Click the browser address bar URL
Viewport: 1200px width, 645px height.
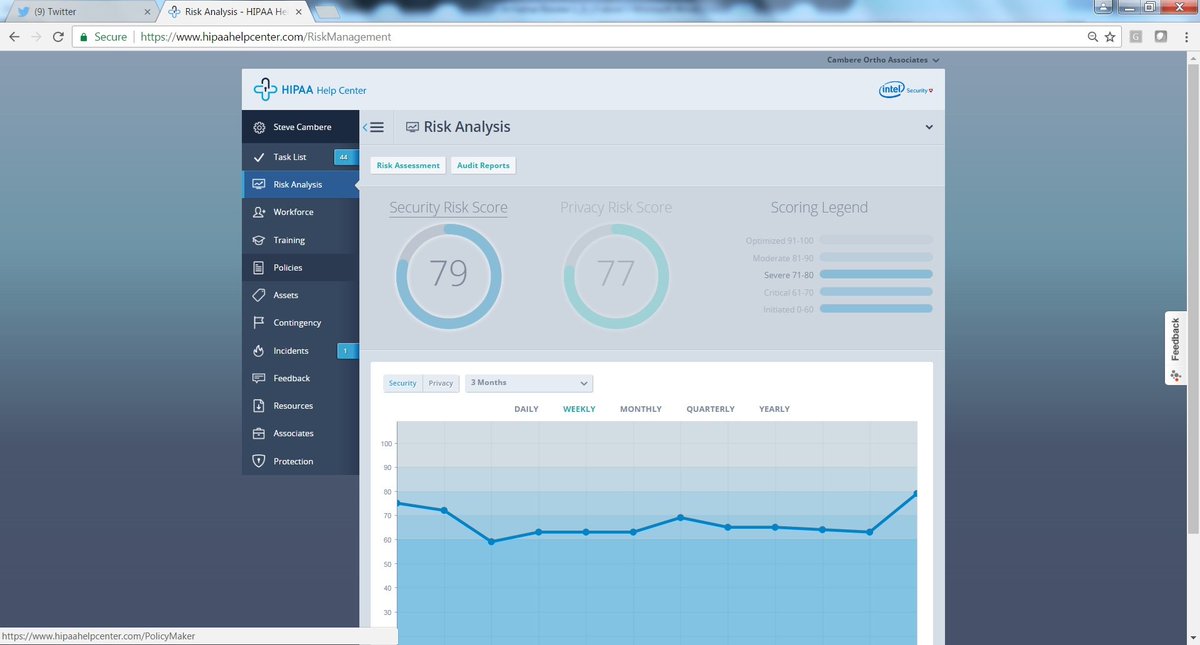point(265,37)
